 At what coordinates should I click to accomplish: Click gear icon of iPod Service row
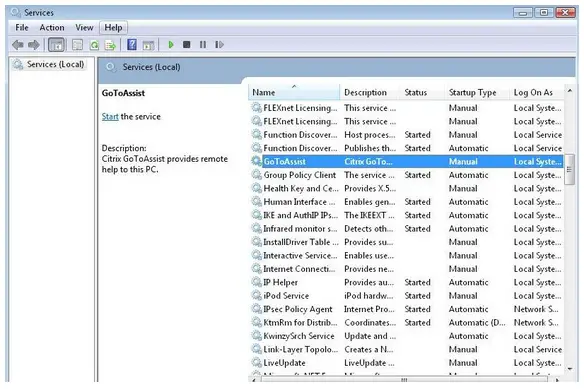[x=256, y=295]
